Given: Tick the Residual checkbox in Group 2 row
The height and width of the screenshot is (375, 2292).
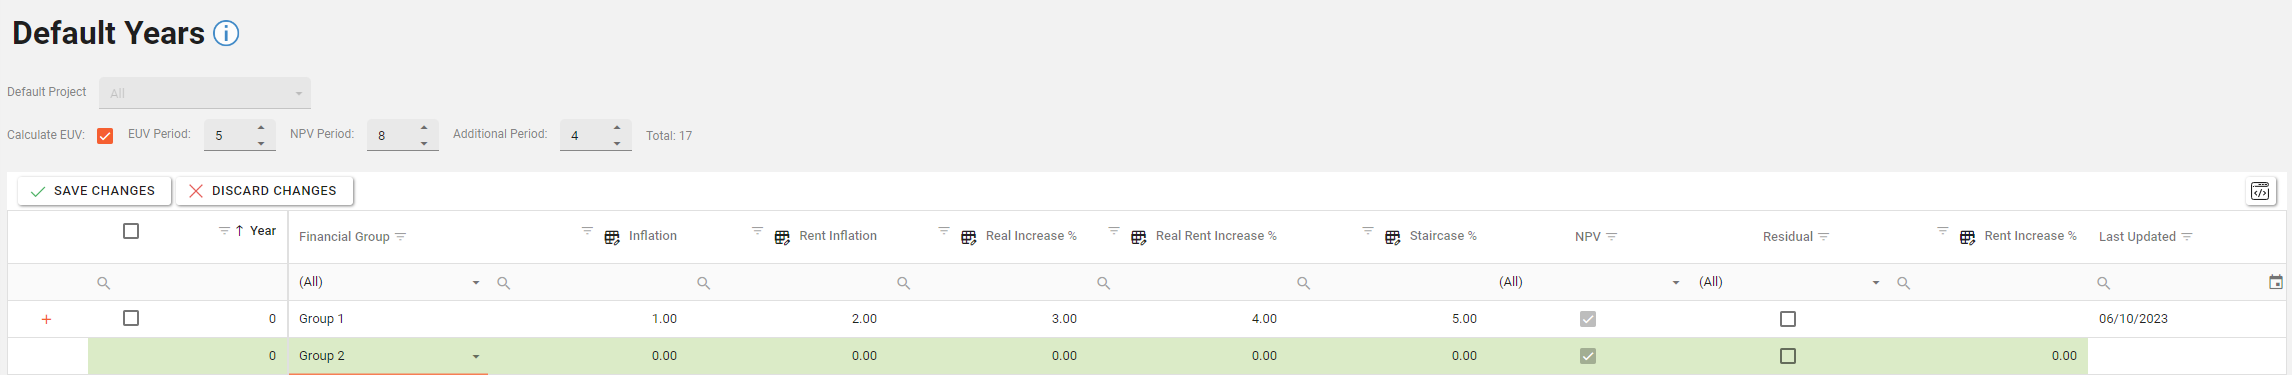Looking at the screenshot, I should click(x=1788, y=356).
